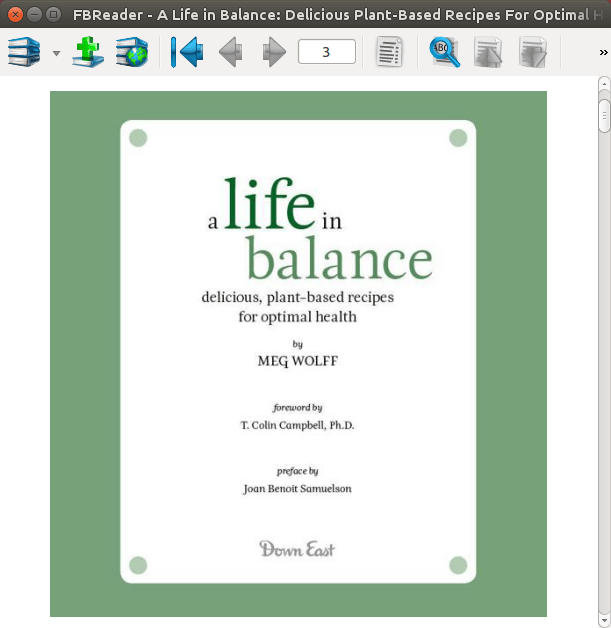Minimize the FBReader window
611x628 pixels.
coord(34,14)
